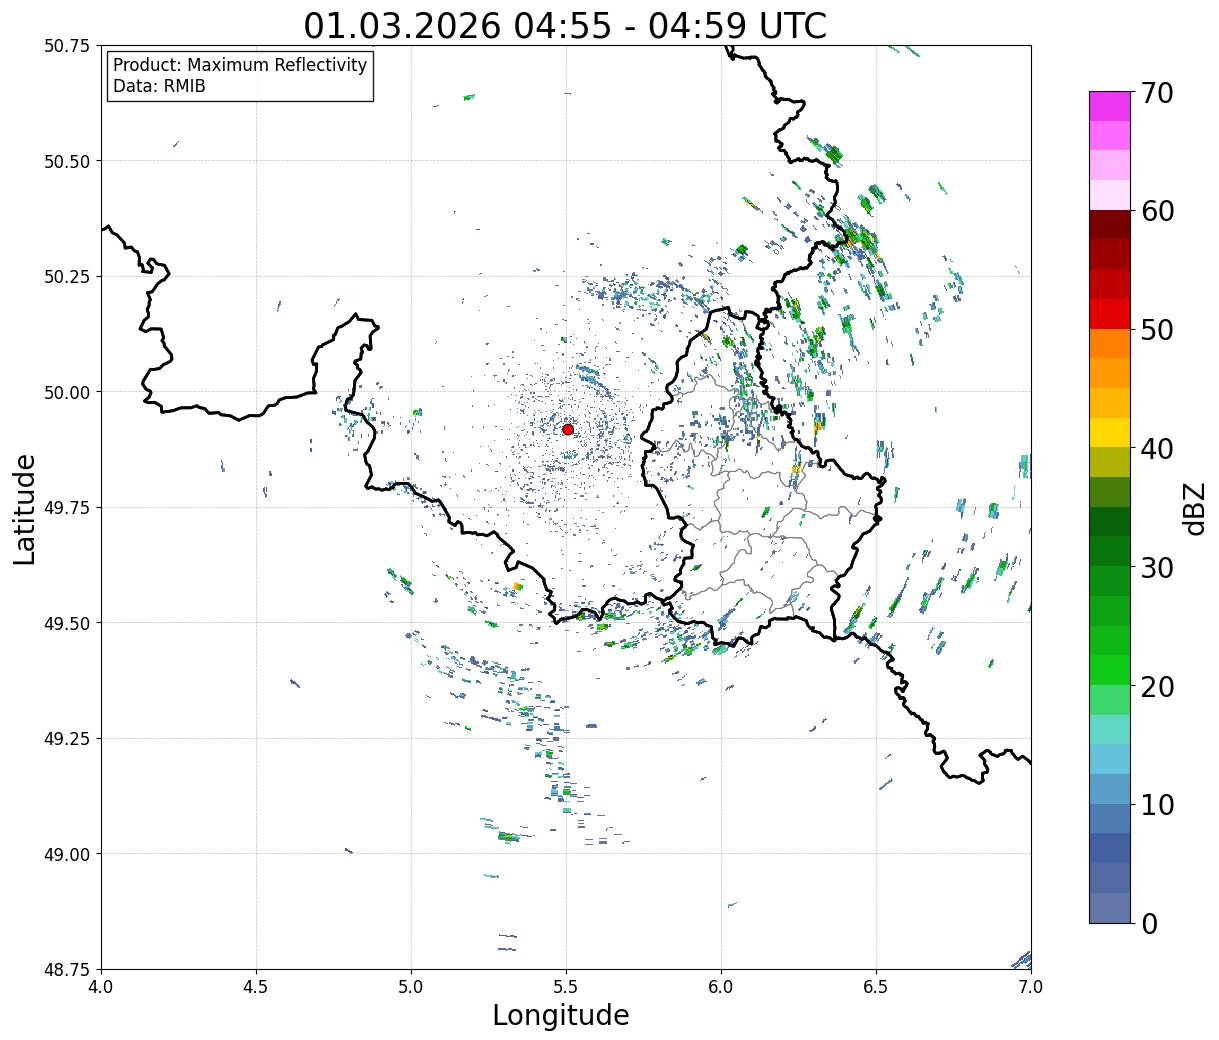
Task: Click latitude tick label 49.75
Action: 66,508
